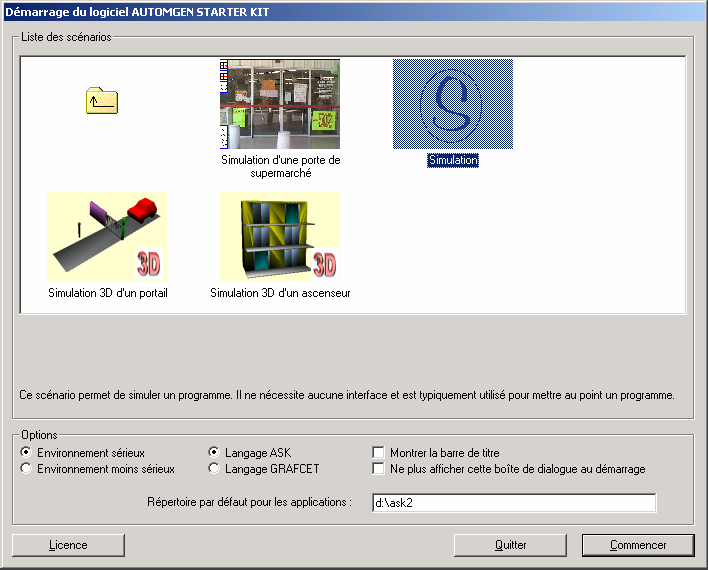Open the Licence button
The width and height of the screenshot is (708, 570).
(x=68, y=545)
